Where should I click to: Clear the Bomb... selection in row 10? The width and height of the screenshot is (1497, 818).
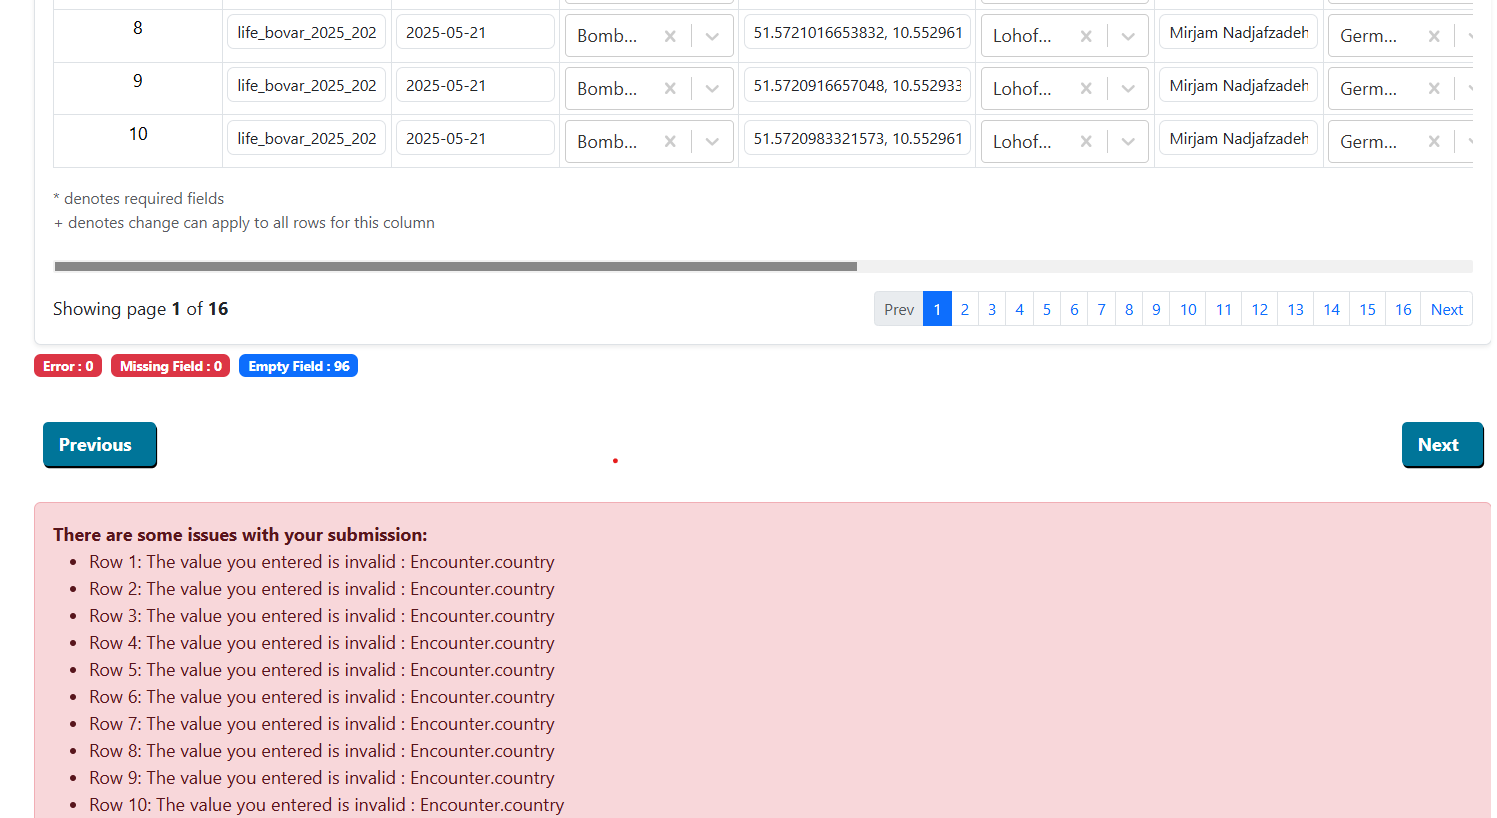[x=670, y=142]
